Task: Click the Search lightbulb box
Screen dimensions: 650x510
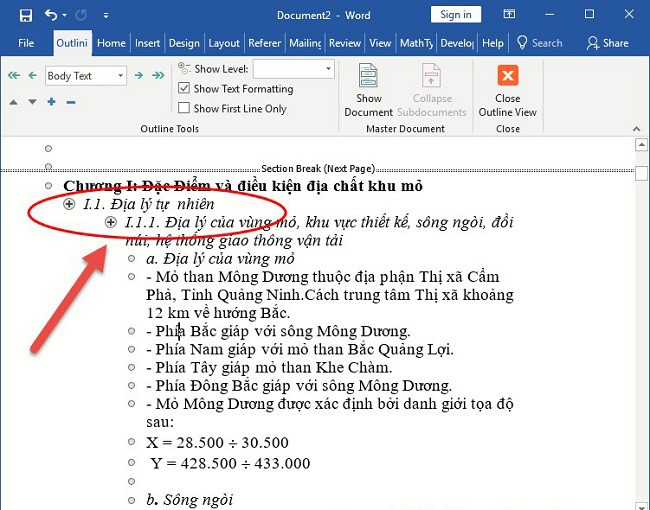Action: tap(540, 43)
